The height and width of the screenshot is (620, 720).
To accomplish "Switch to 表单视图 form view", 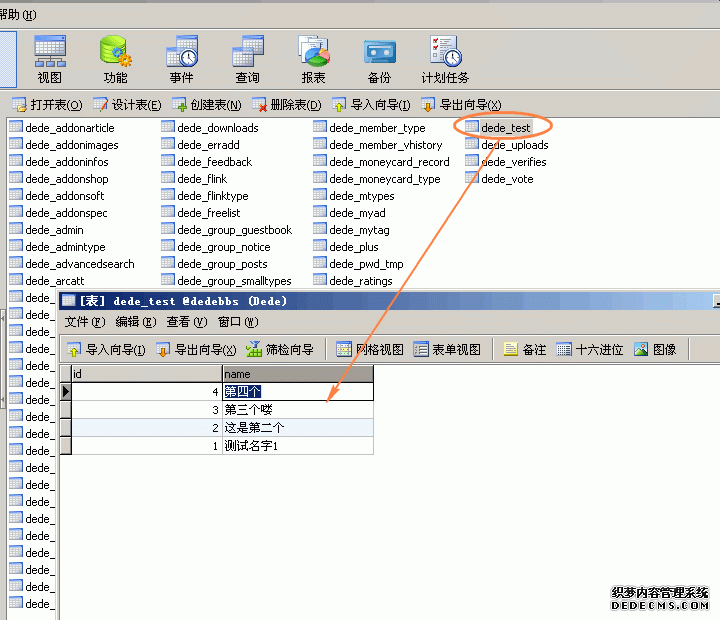I will coord(447,350).
